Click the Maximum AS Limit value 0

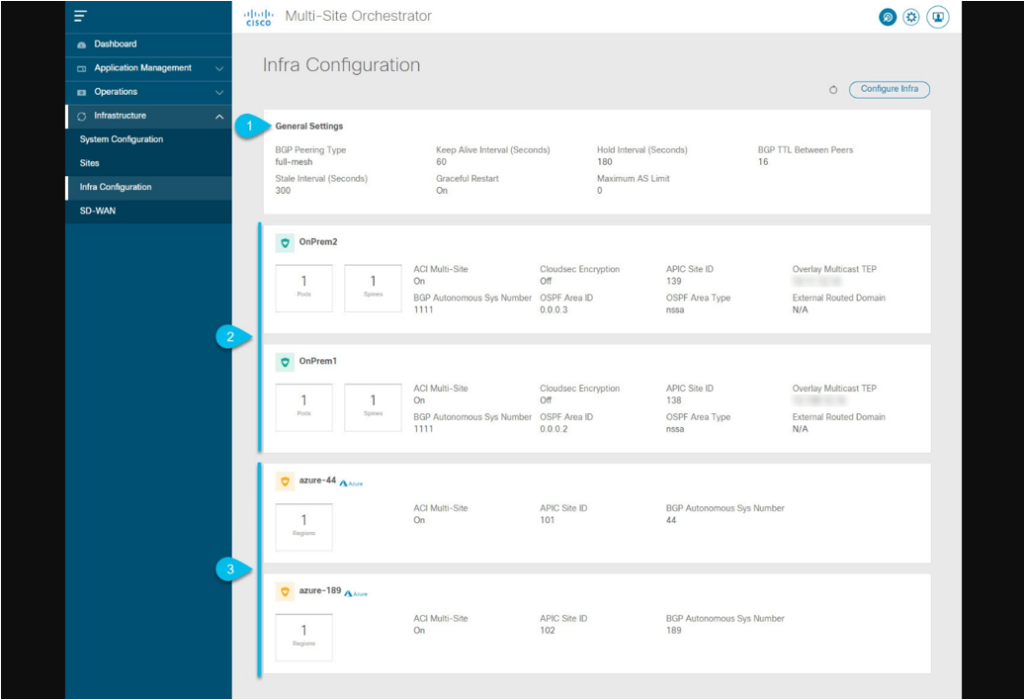click(600, 191)
